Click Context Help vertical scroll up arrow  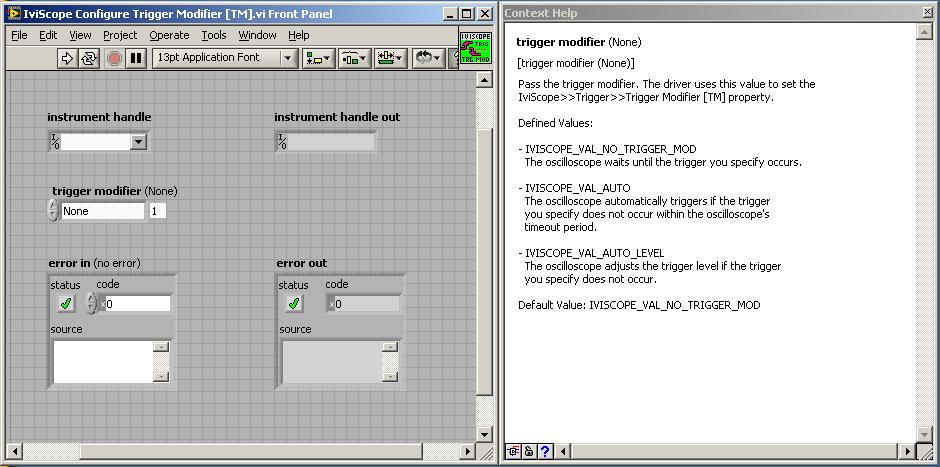[x=926, y=32]
